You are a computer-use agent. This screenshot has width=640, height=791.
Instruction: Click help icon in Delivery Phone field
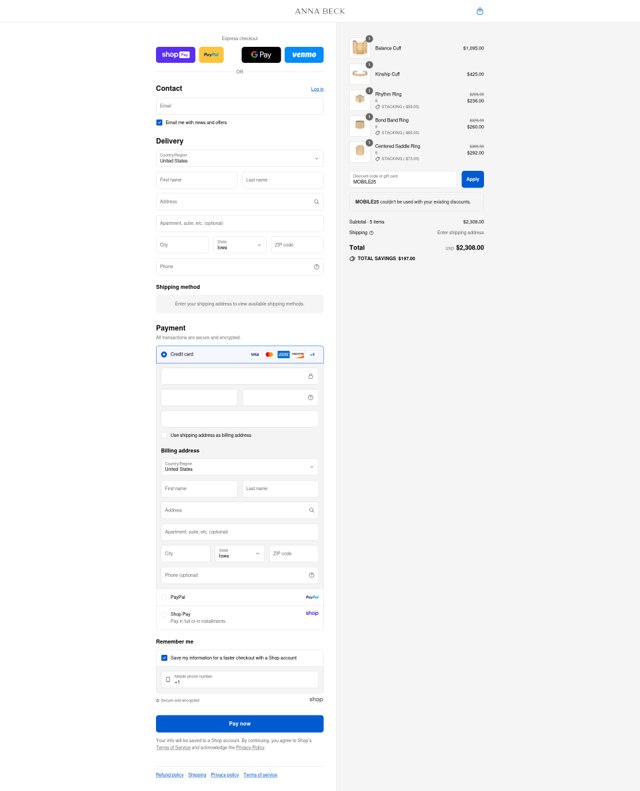pos(317,267)
